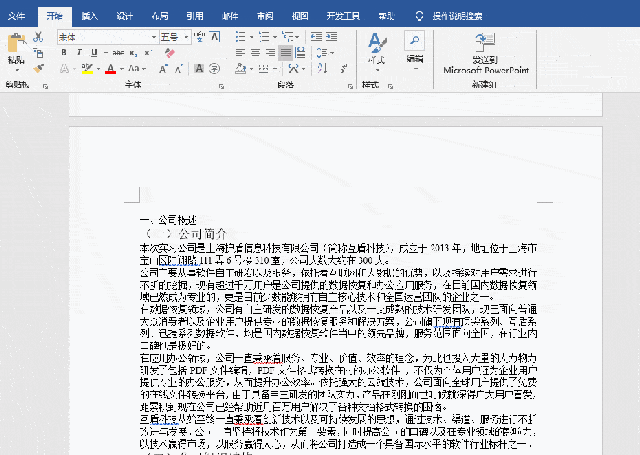Open highlight color dropdown arrow
640x455 pixels.
[98, 69]
